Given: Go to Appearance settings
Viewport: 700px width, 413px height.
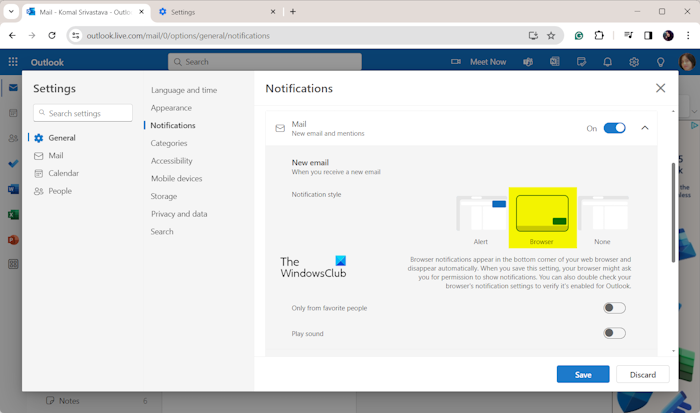Looking at the screenshot, I should 171,108.
